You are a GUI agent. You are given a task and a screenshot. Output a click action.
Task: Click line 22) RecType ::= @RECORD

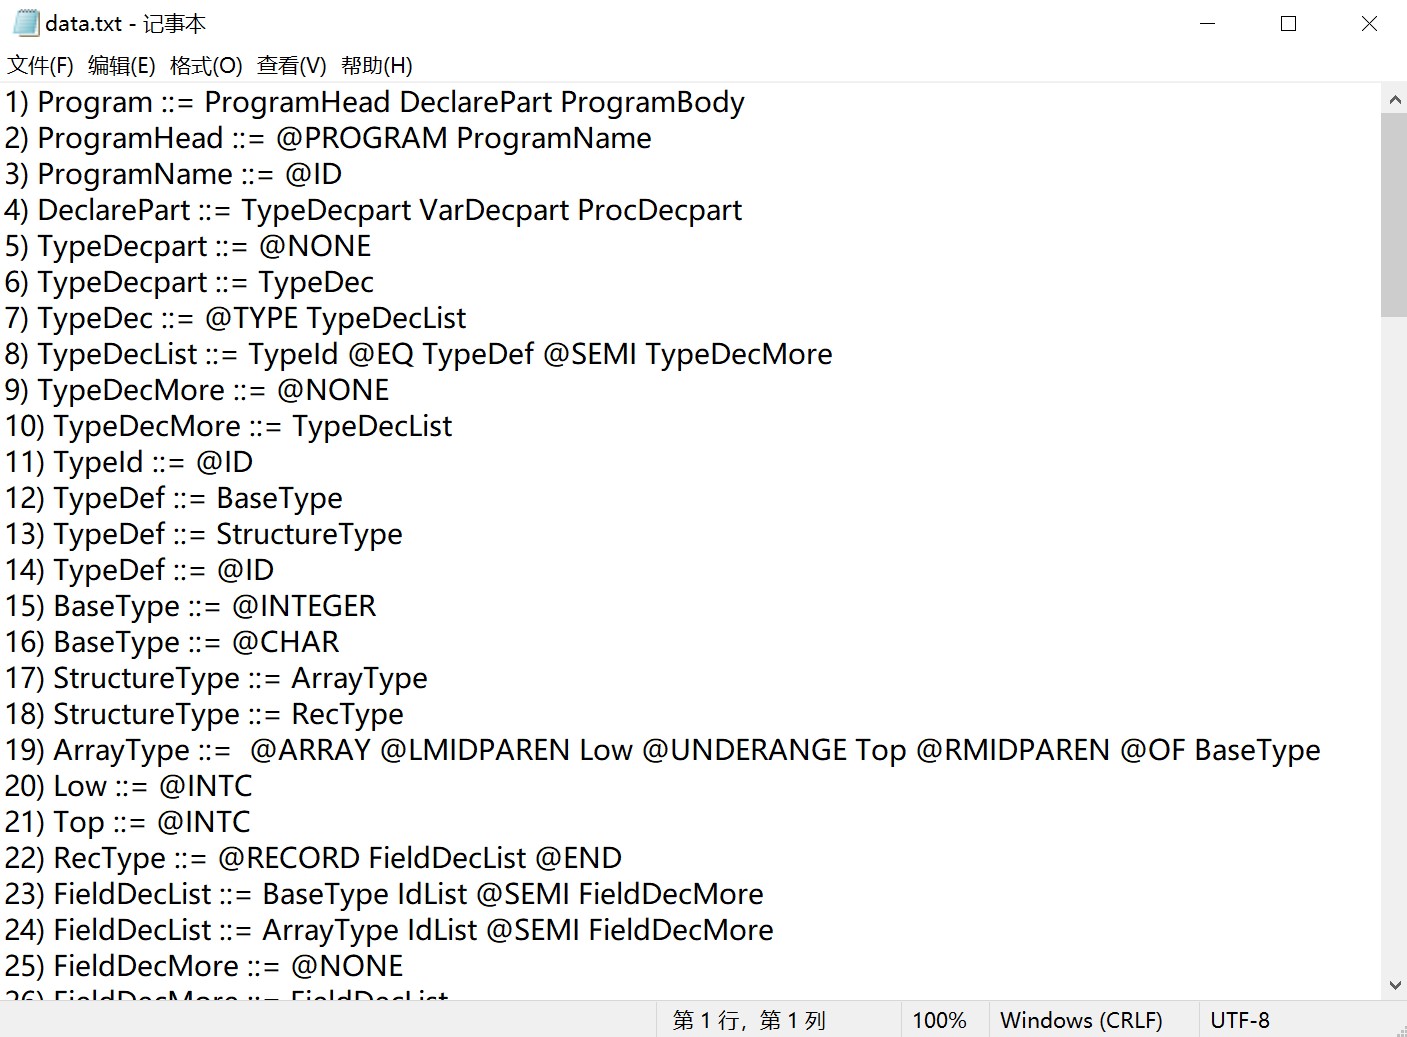[313, 858]
